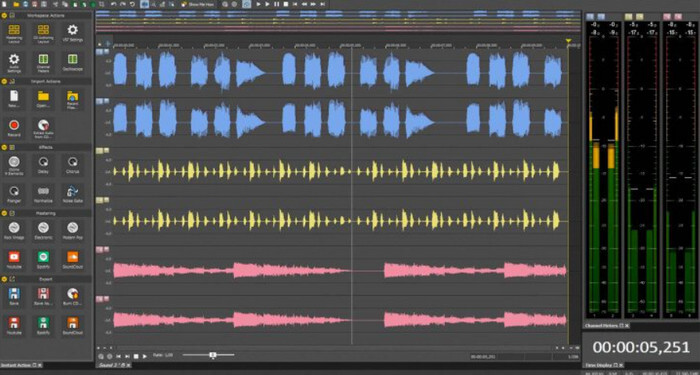
Task: Click Stop in the bottom transport bar
Action: click(136, 356)
